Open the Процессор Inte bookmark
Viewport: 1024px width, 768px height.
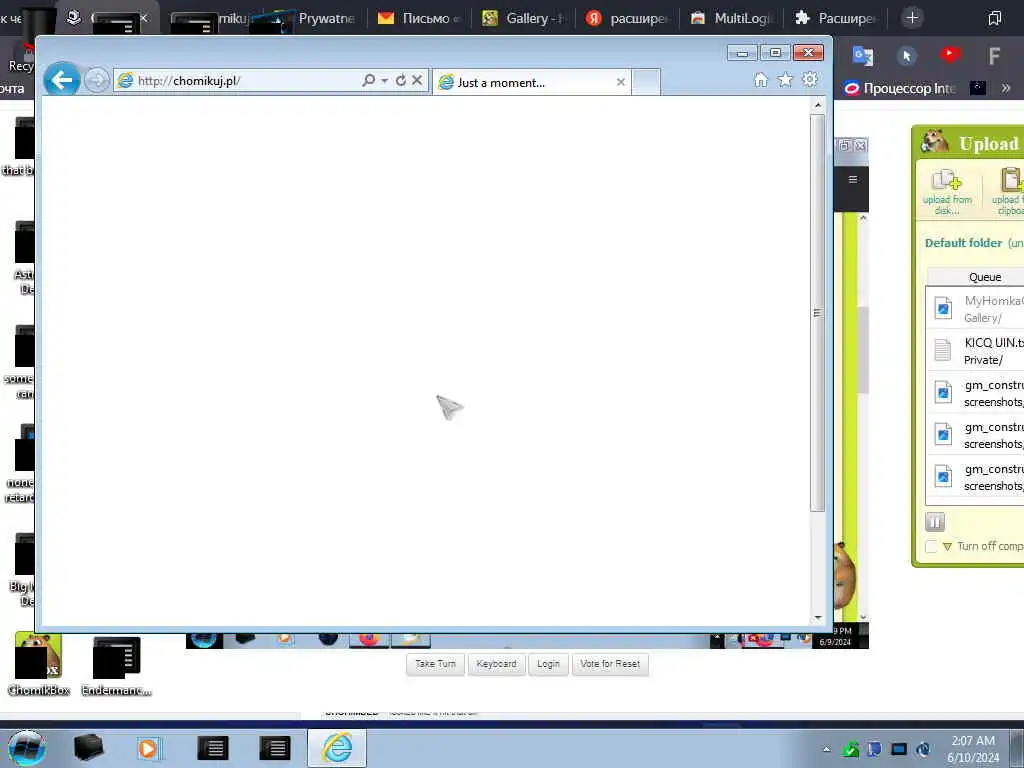[x=899, y=88]
